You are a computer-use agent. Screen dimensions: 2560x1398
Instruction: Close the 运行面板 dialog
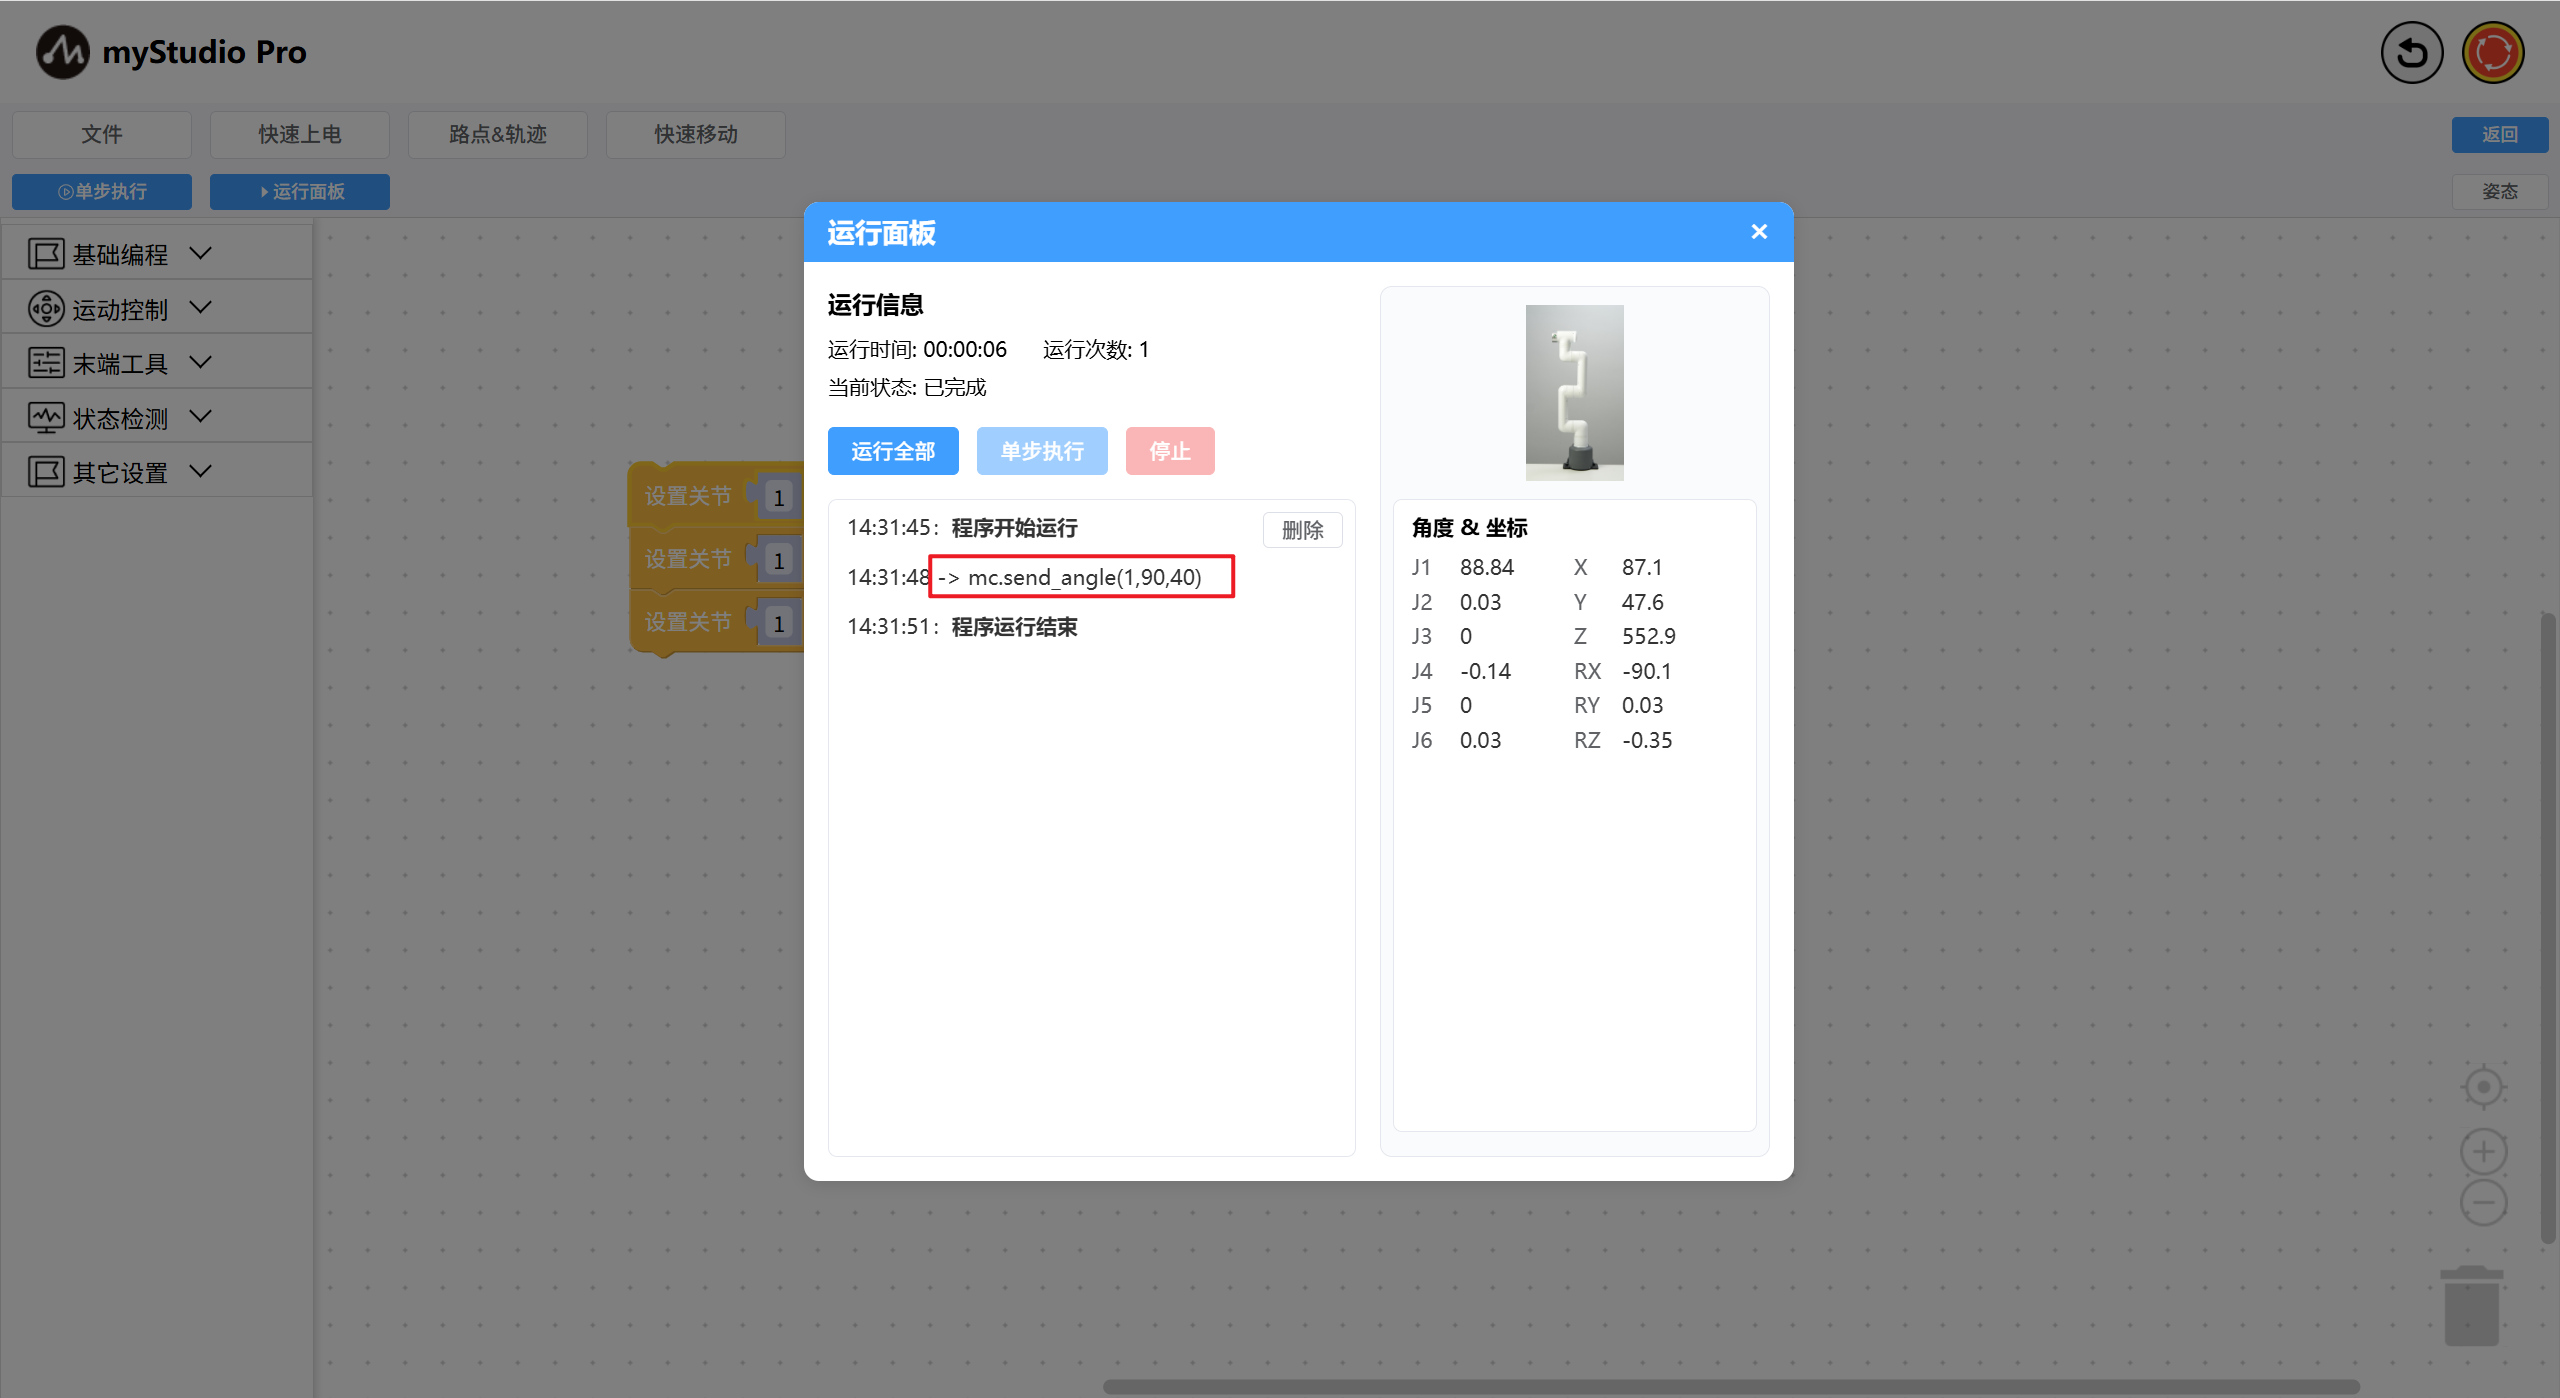point(1759,232)
